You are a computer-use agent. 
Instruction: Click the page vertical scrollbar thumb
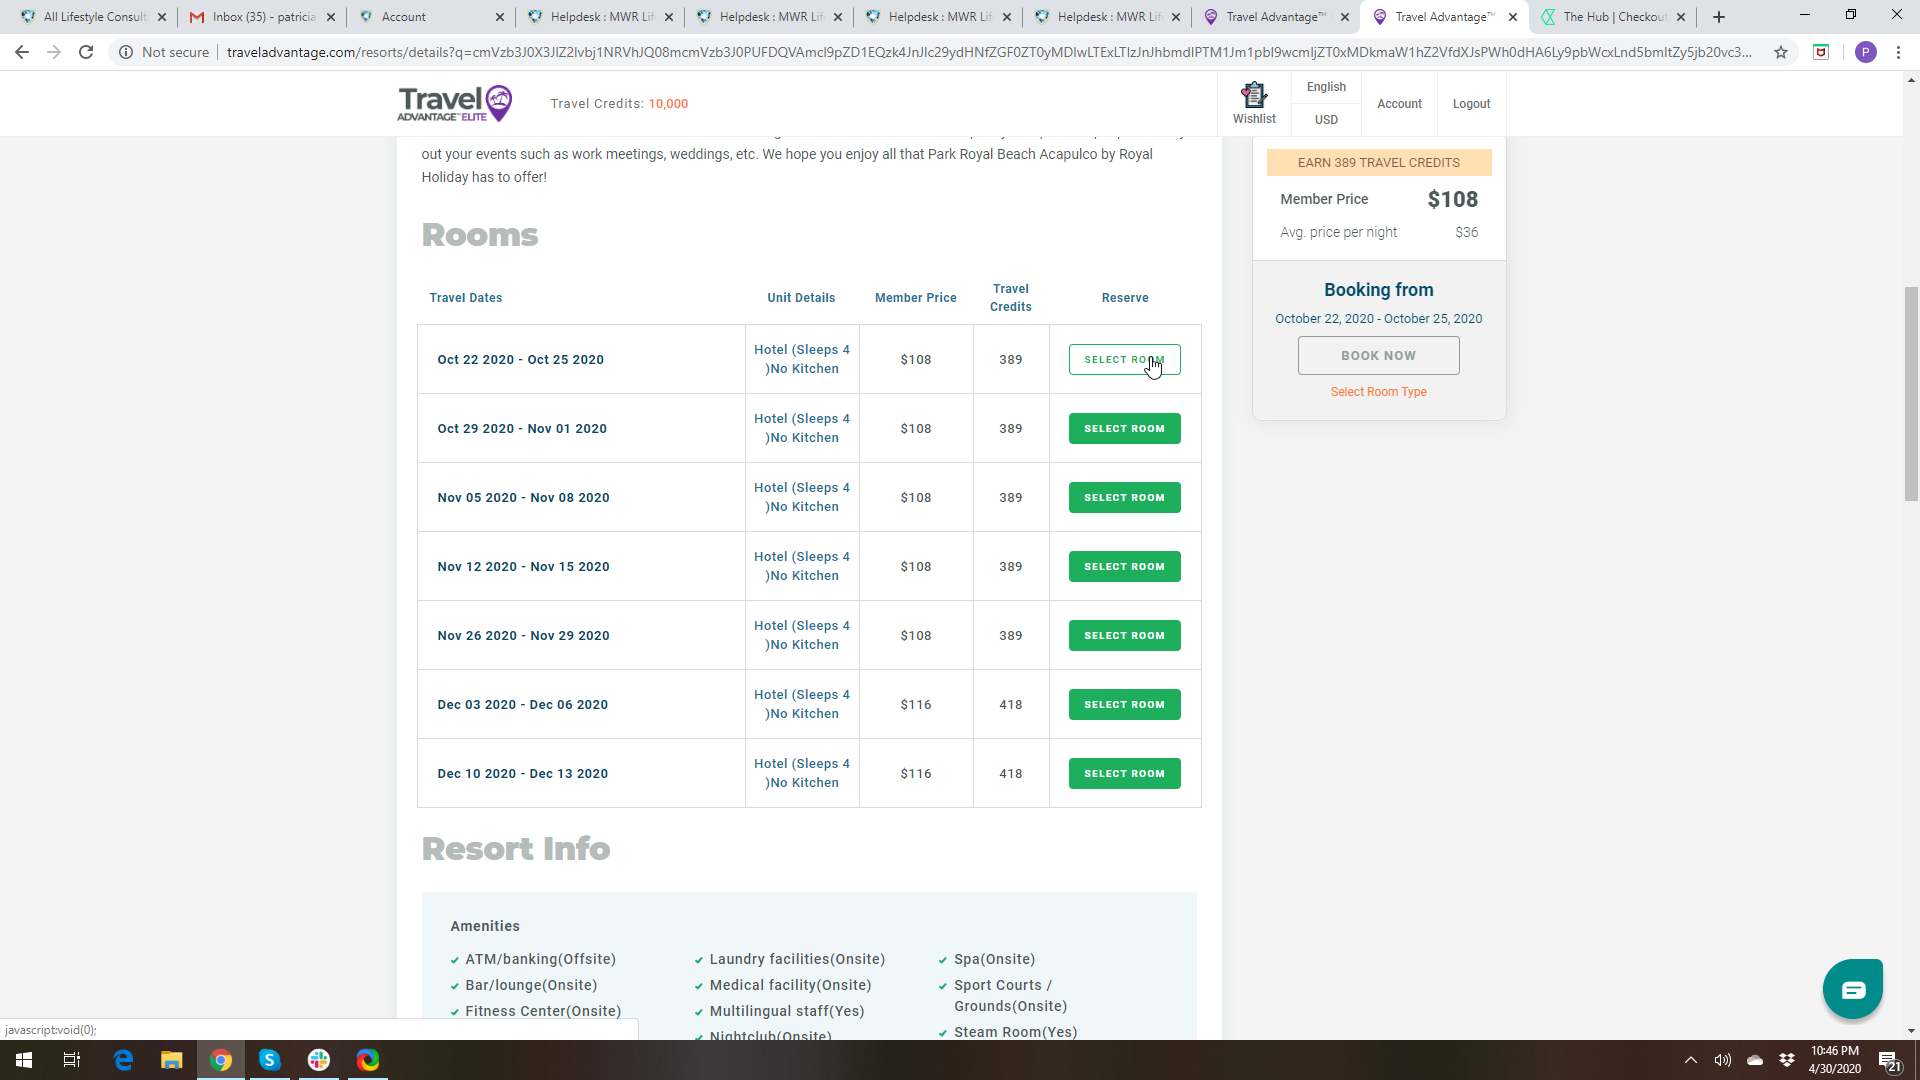[x=1911, y=393]
